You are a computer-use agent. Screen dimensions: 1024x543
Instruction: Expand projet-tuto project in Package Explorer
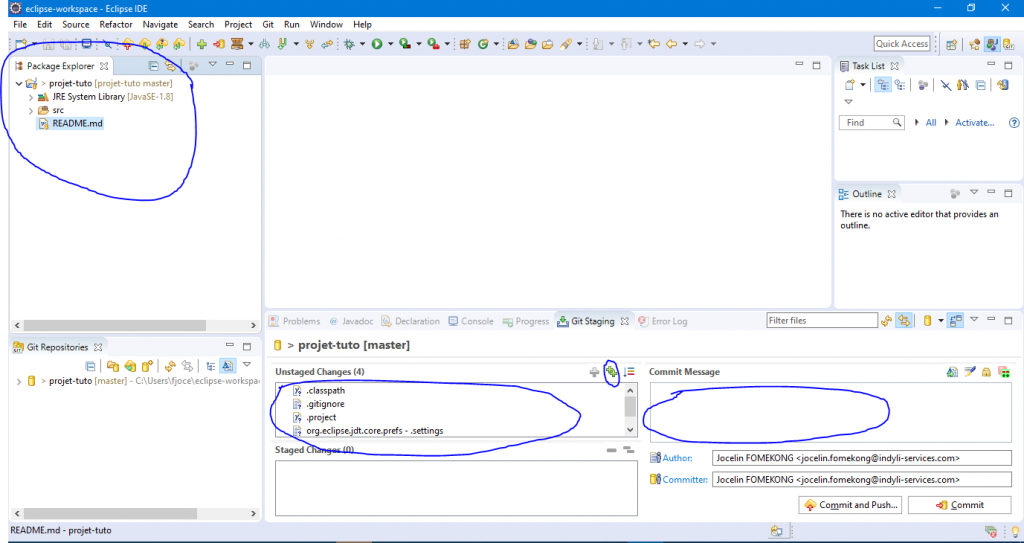click(19, 84)
